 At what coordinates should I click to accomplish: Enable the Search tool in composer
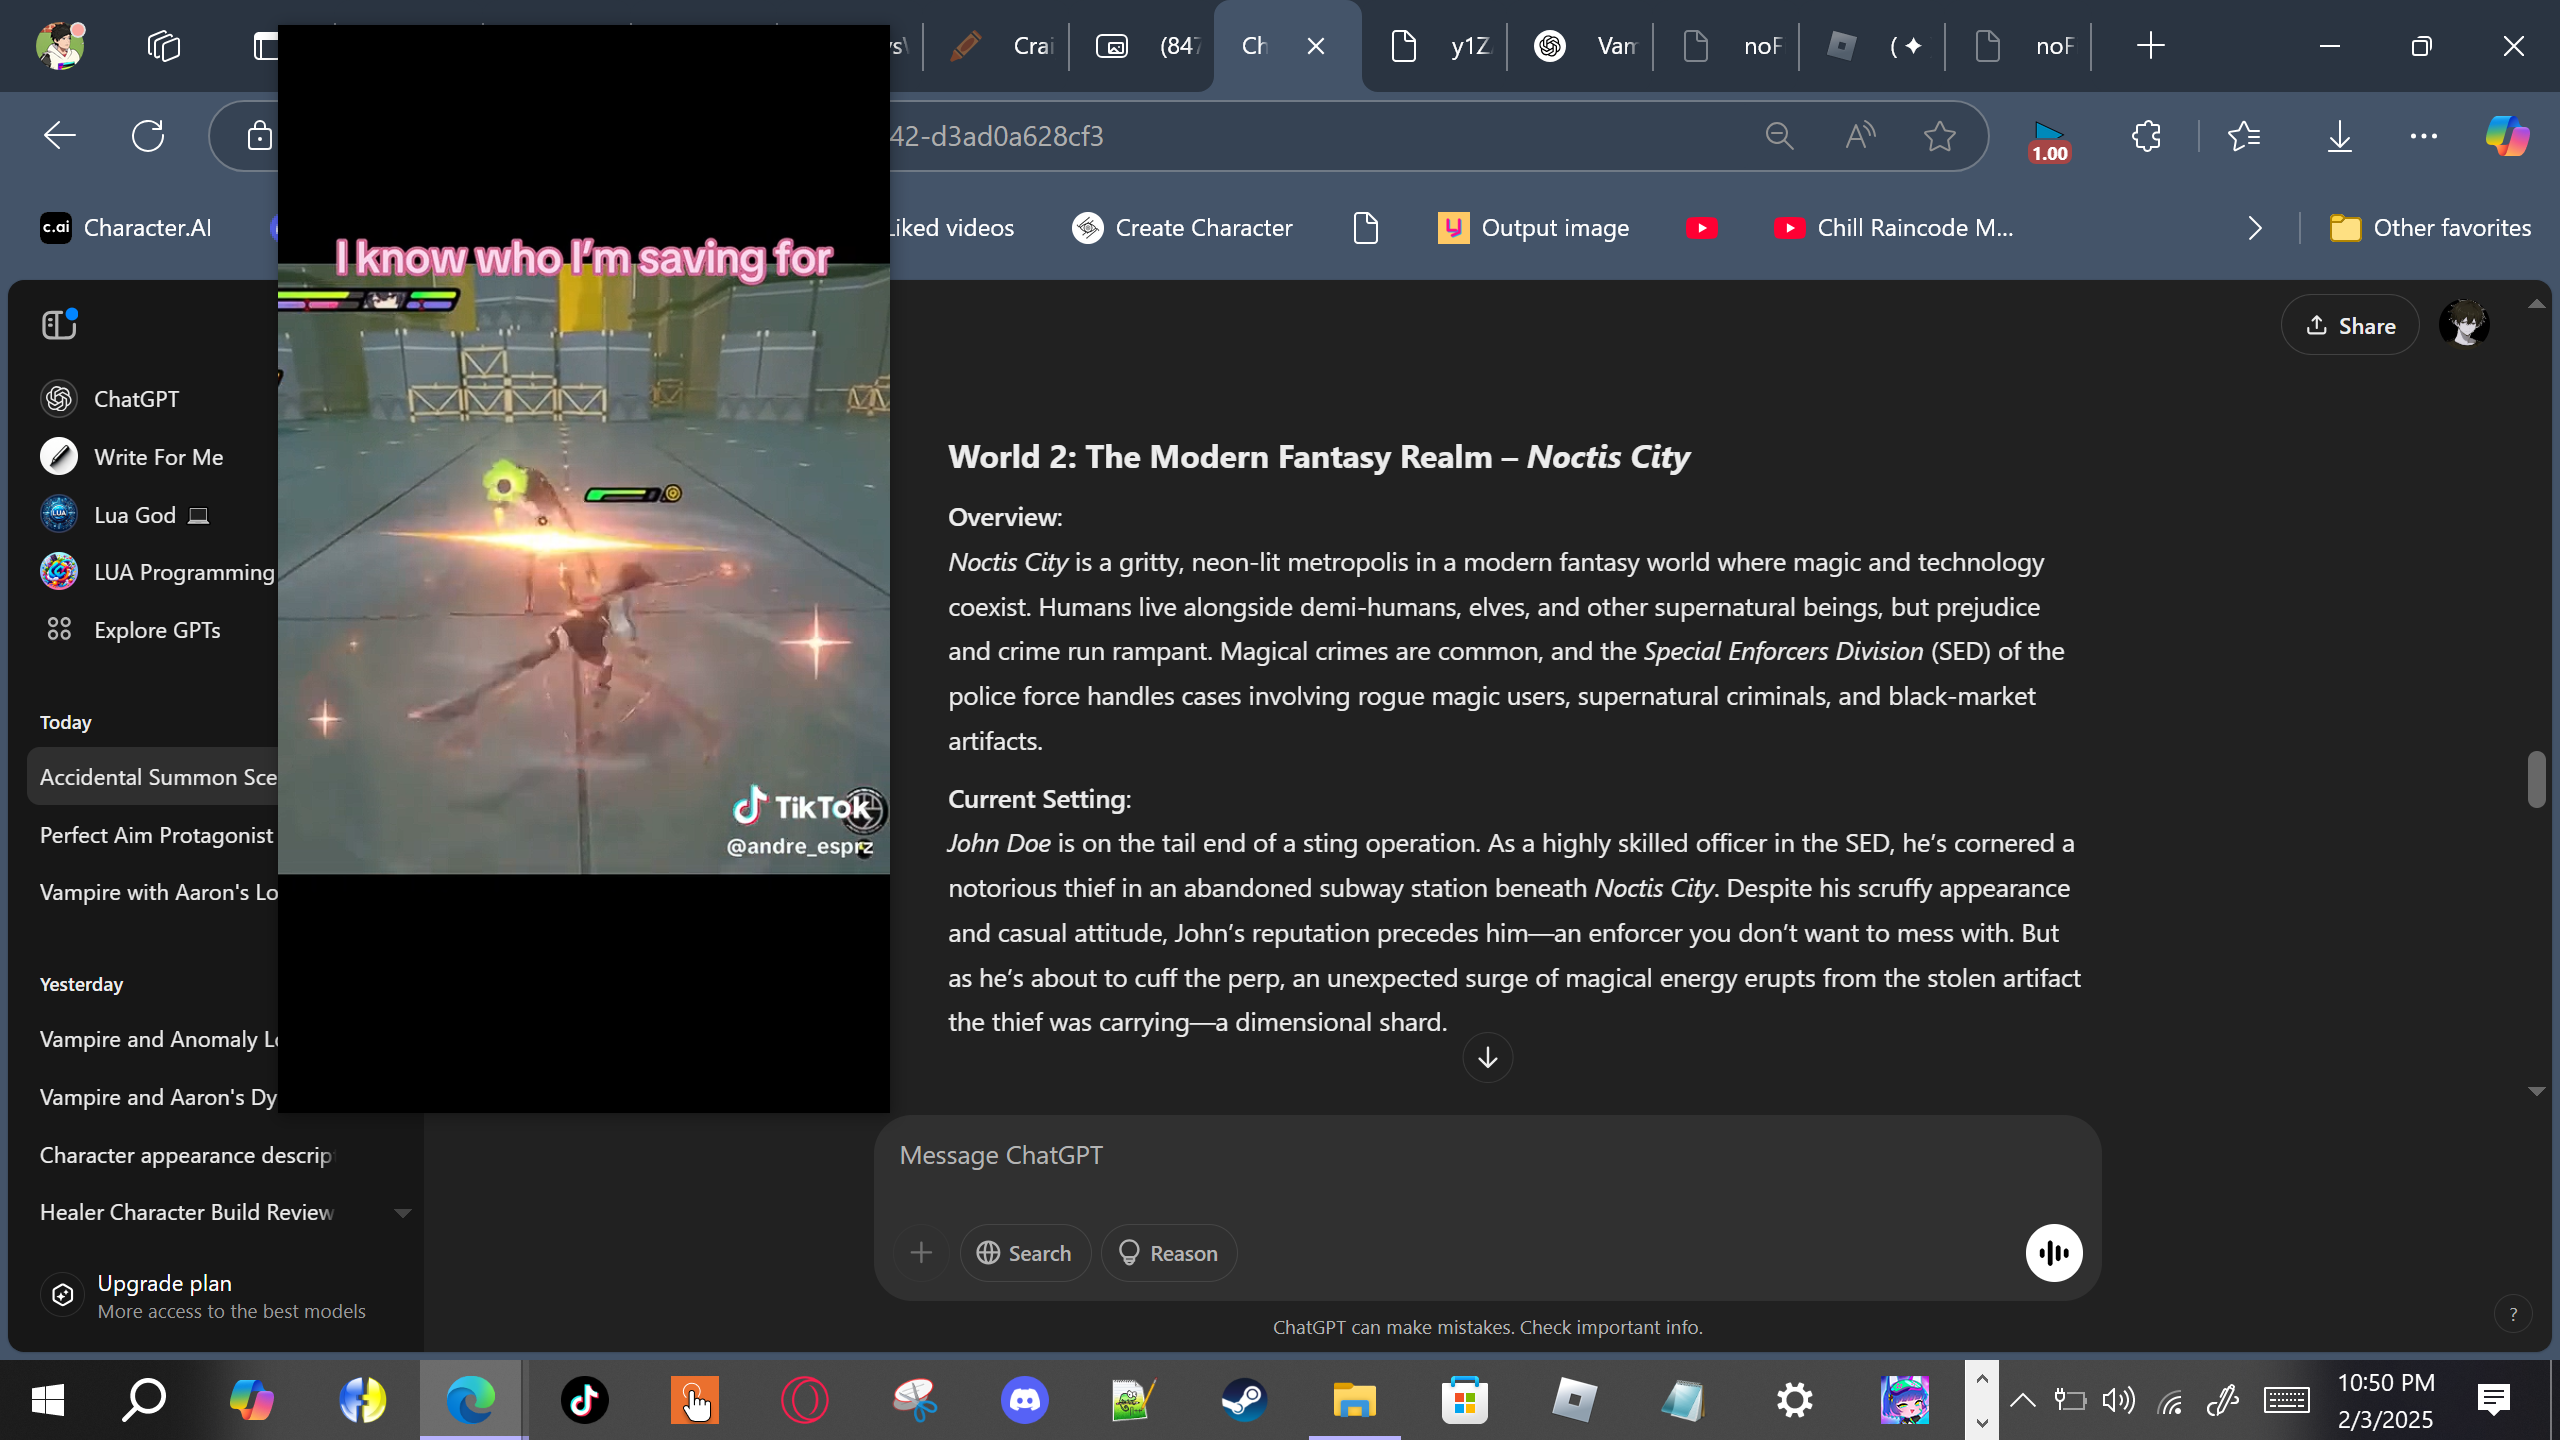coord(1025,1253)
